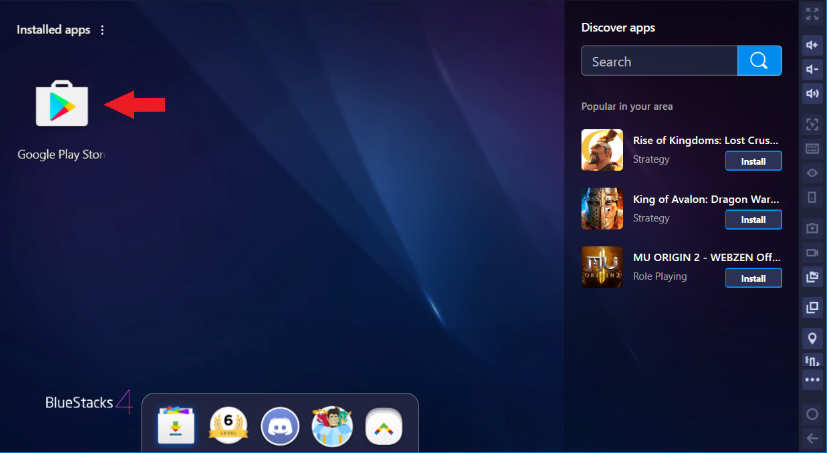The image size is (827, 453).
Task: Open Installed apps three-dot options menu
Action: (102, 30)
